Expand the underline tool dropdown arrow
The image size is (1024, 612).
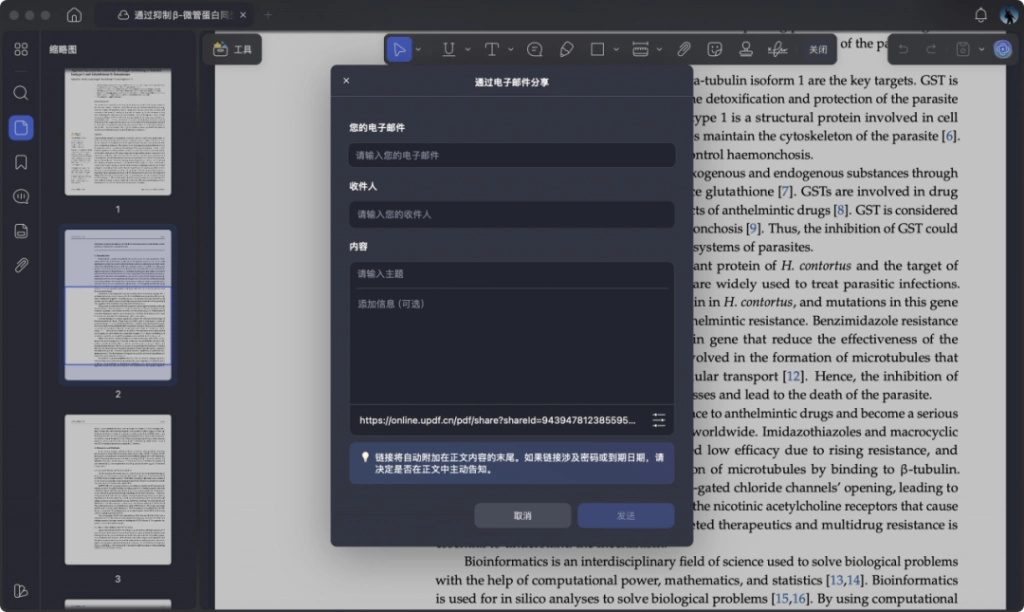point(468,50)
